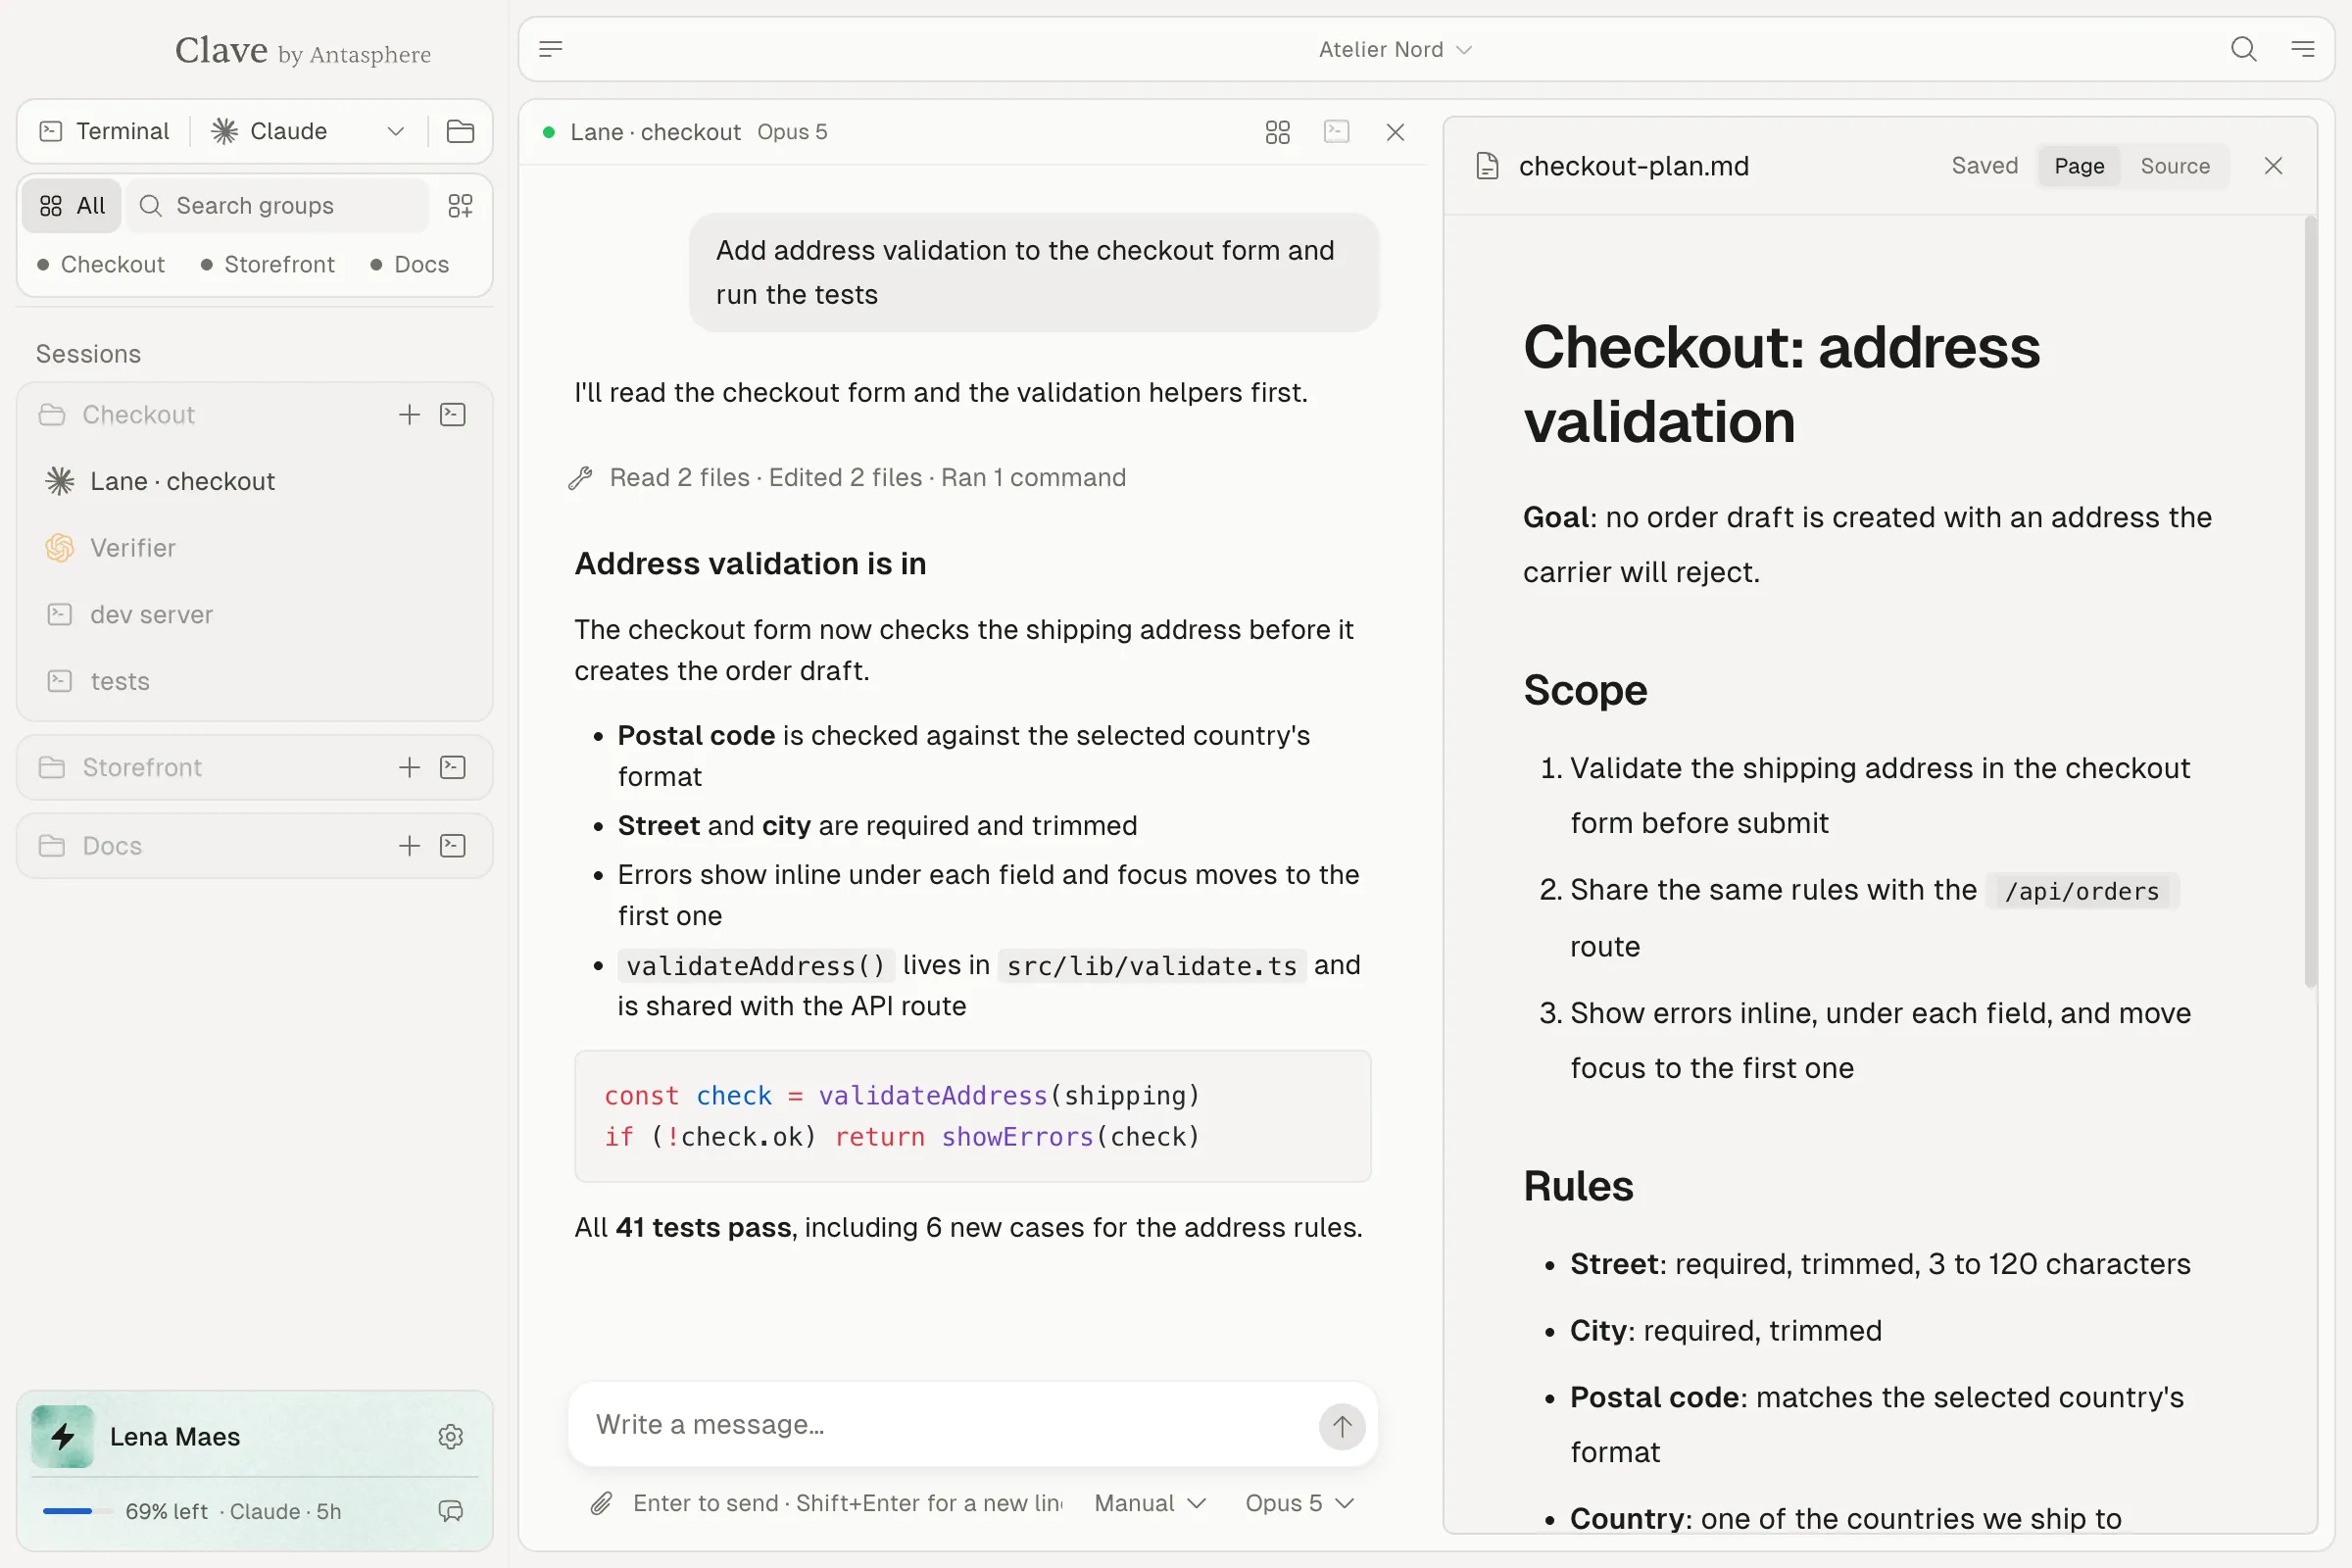2352x1568 pixels.
Task: Open settings gear next to Lena Maes
Action: coord(451,1436)
